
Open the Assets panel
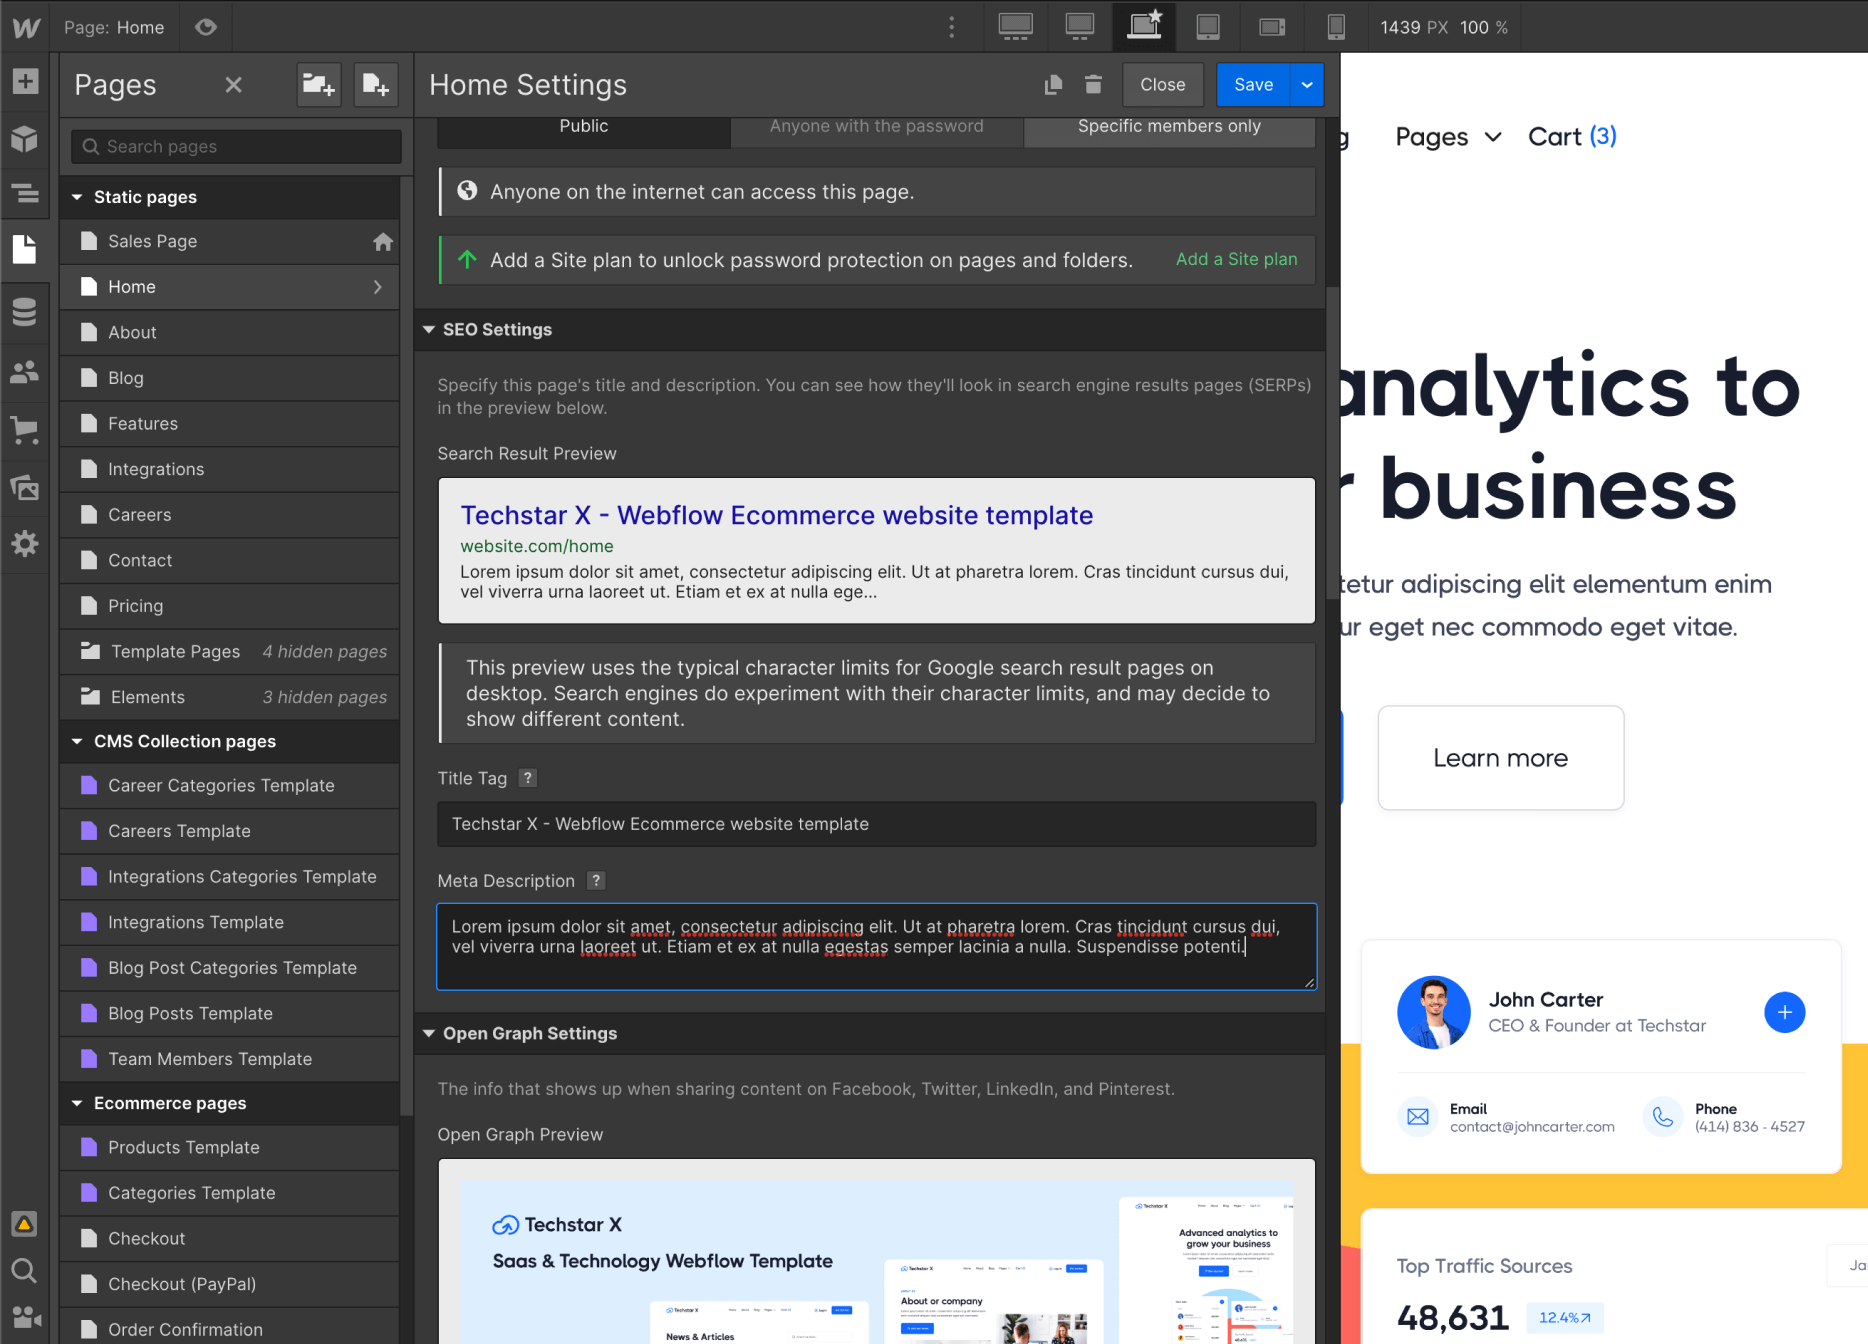pos(25,488)
